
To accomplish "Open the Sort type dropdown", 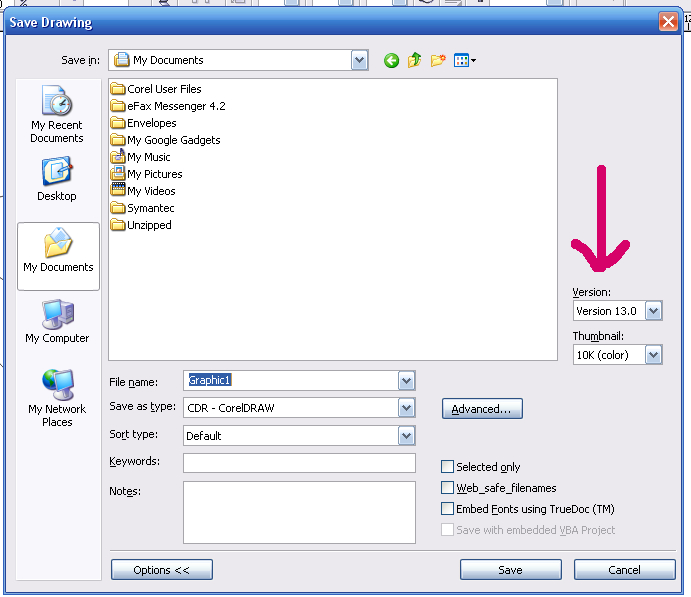I will point(406,436).
